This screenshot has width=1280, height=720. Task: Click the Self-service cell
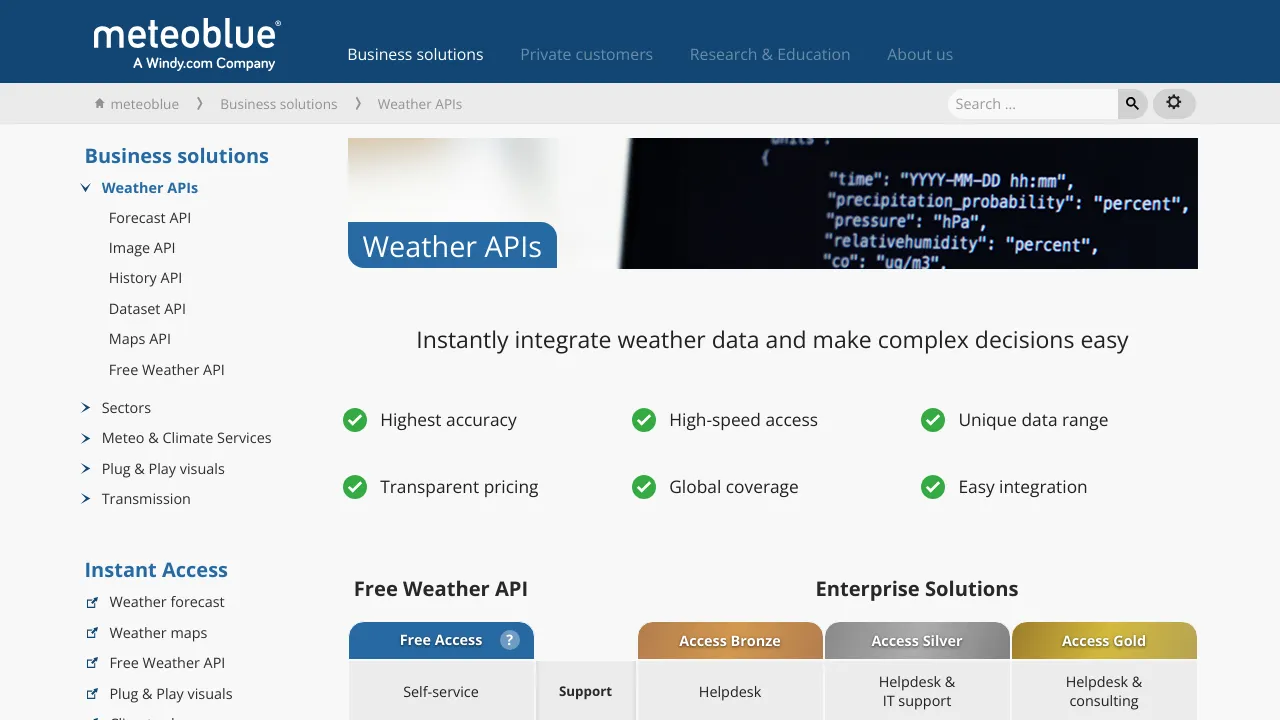[x=441, y=692]
